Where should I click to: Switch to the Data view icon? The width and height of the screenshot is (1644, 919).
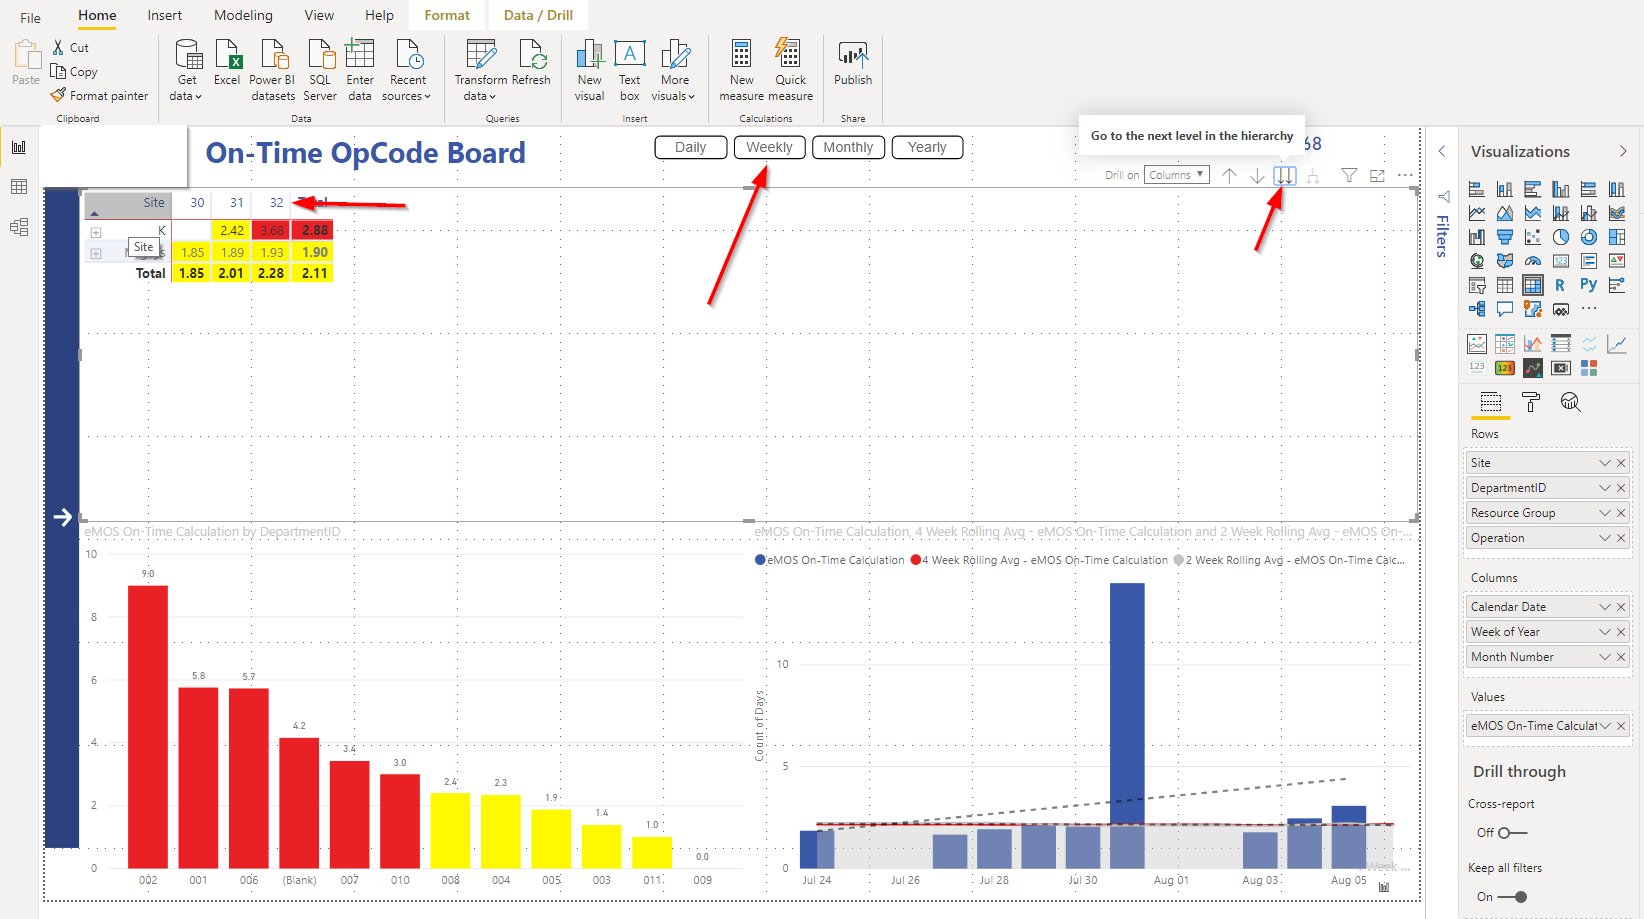19,187
